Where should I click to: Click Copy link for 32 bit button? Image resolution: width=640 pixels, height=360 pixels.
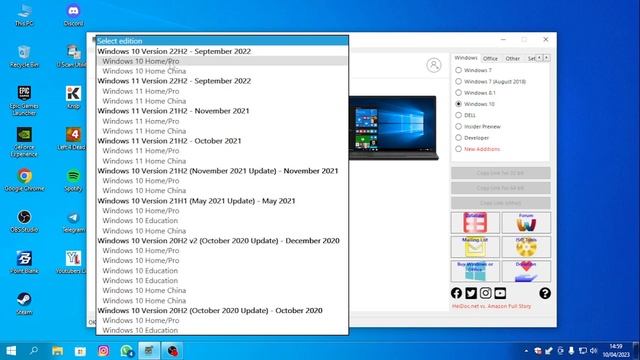(500, 173)
